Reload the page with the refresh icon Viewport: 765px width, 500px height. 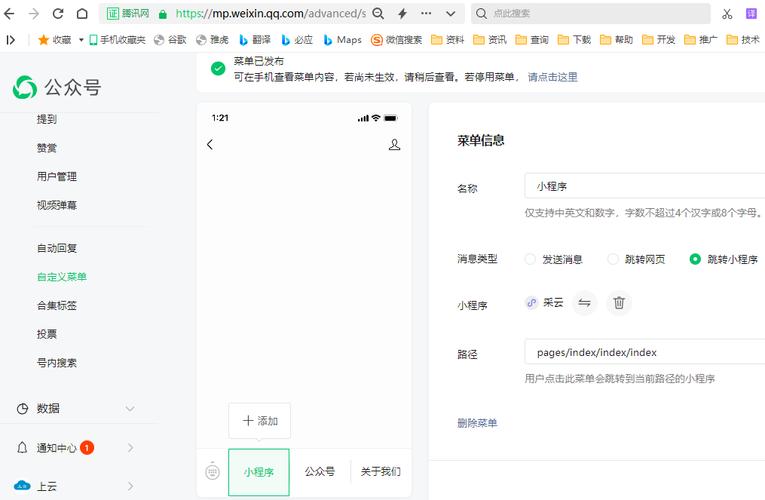click(x=58, y=14)
